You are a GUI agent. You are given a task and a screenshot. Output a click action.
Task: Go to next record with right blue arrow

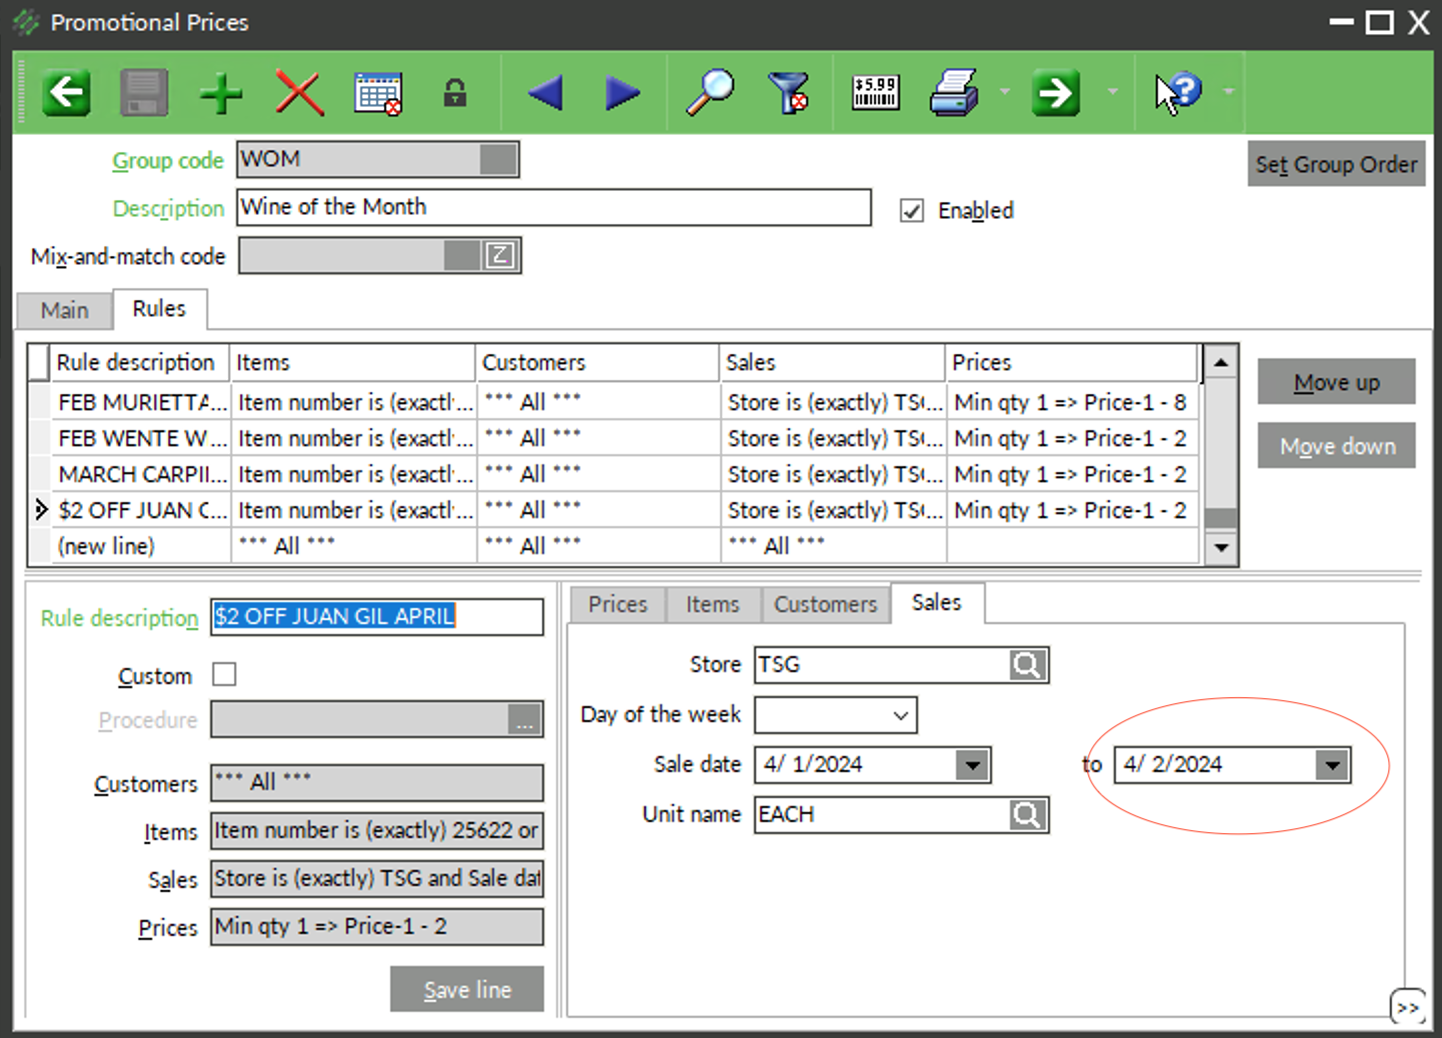click(622, 93)
